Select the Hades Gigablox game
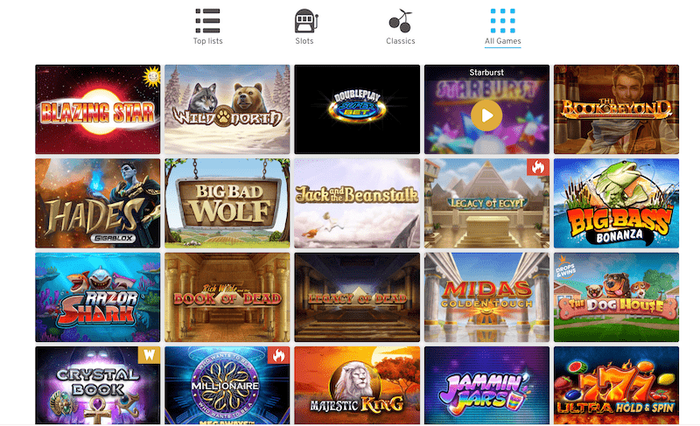 (x=98, y=203)
